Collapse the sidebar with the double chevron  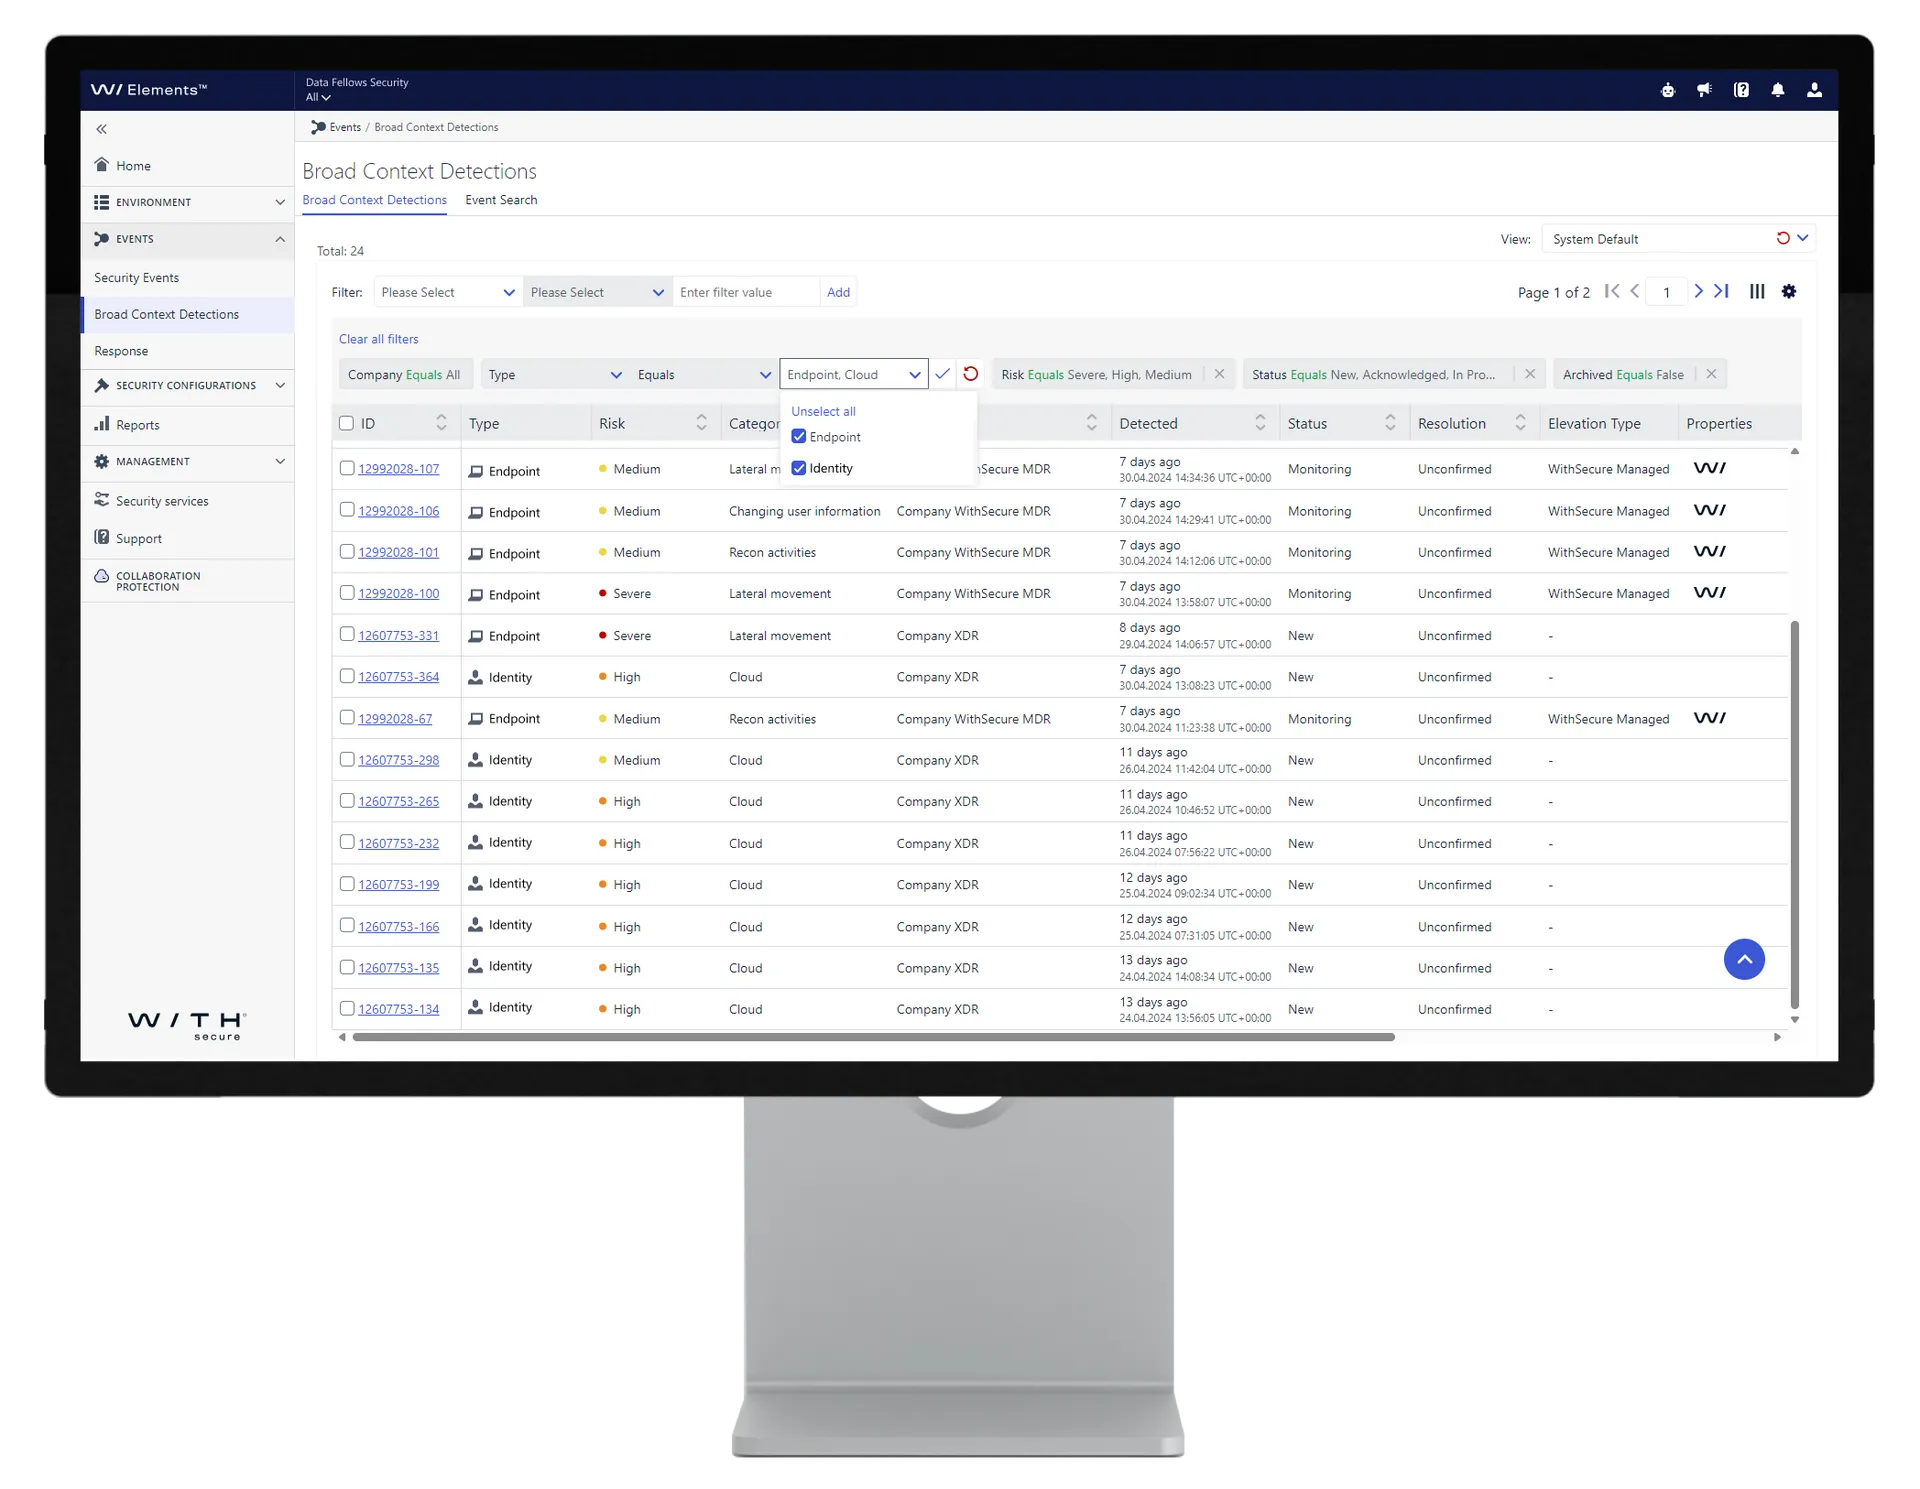(x=101, y=129)
